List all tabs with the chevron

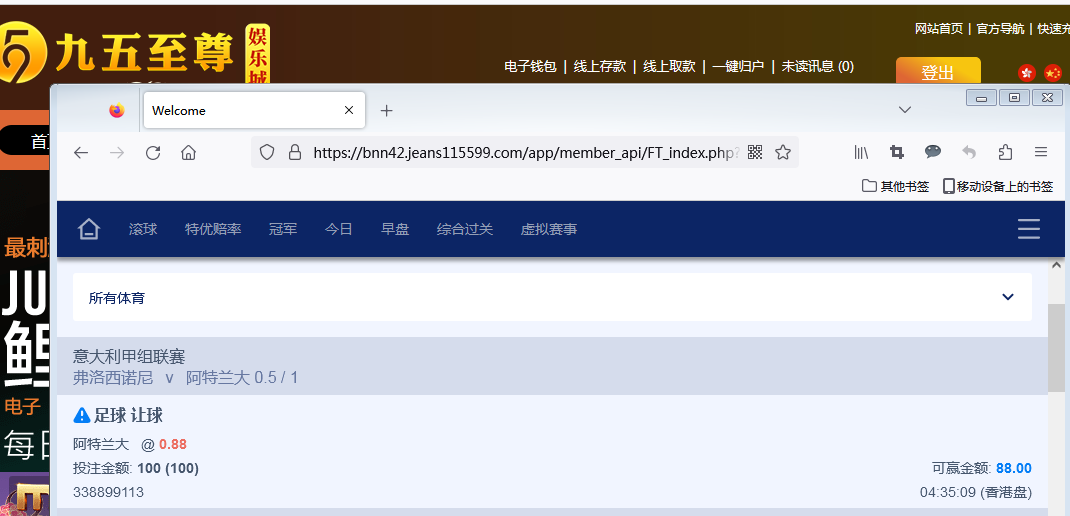(x=905, y=110)
